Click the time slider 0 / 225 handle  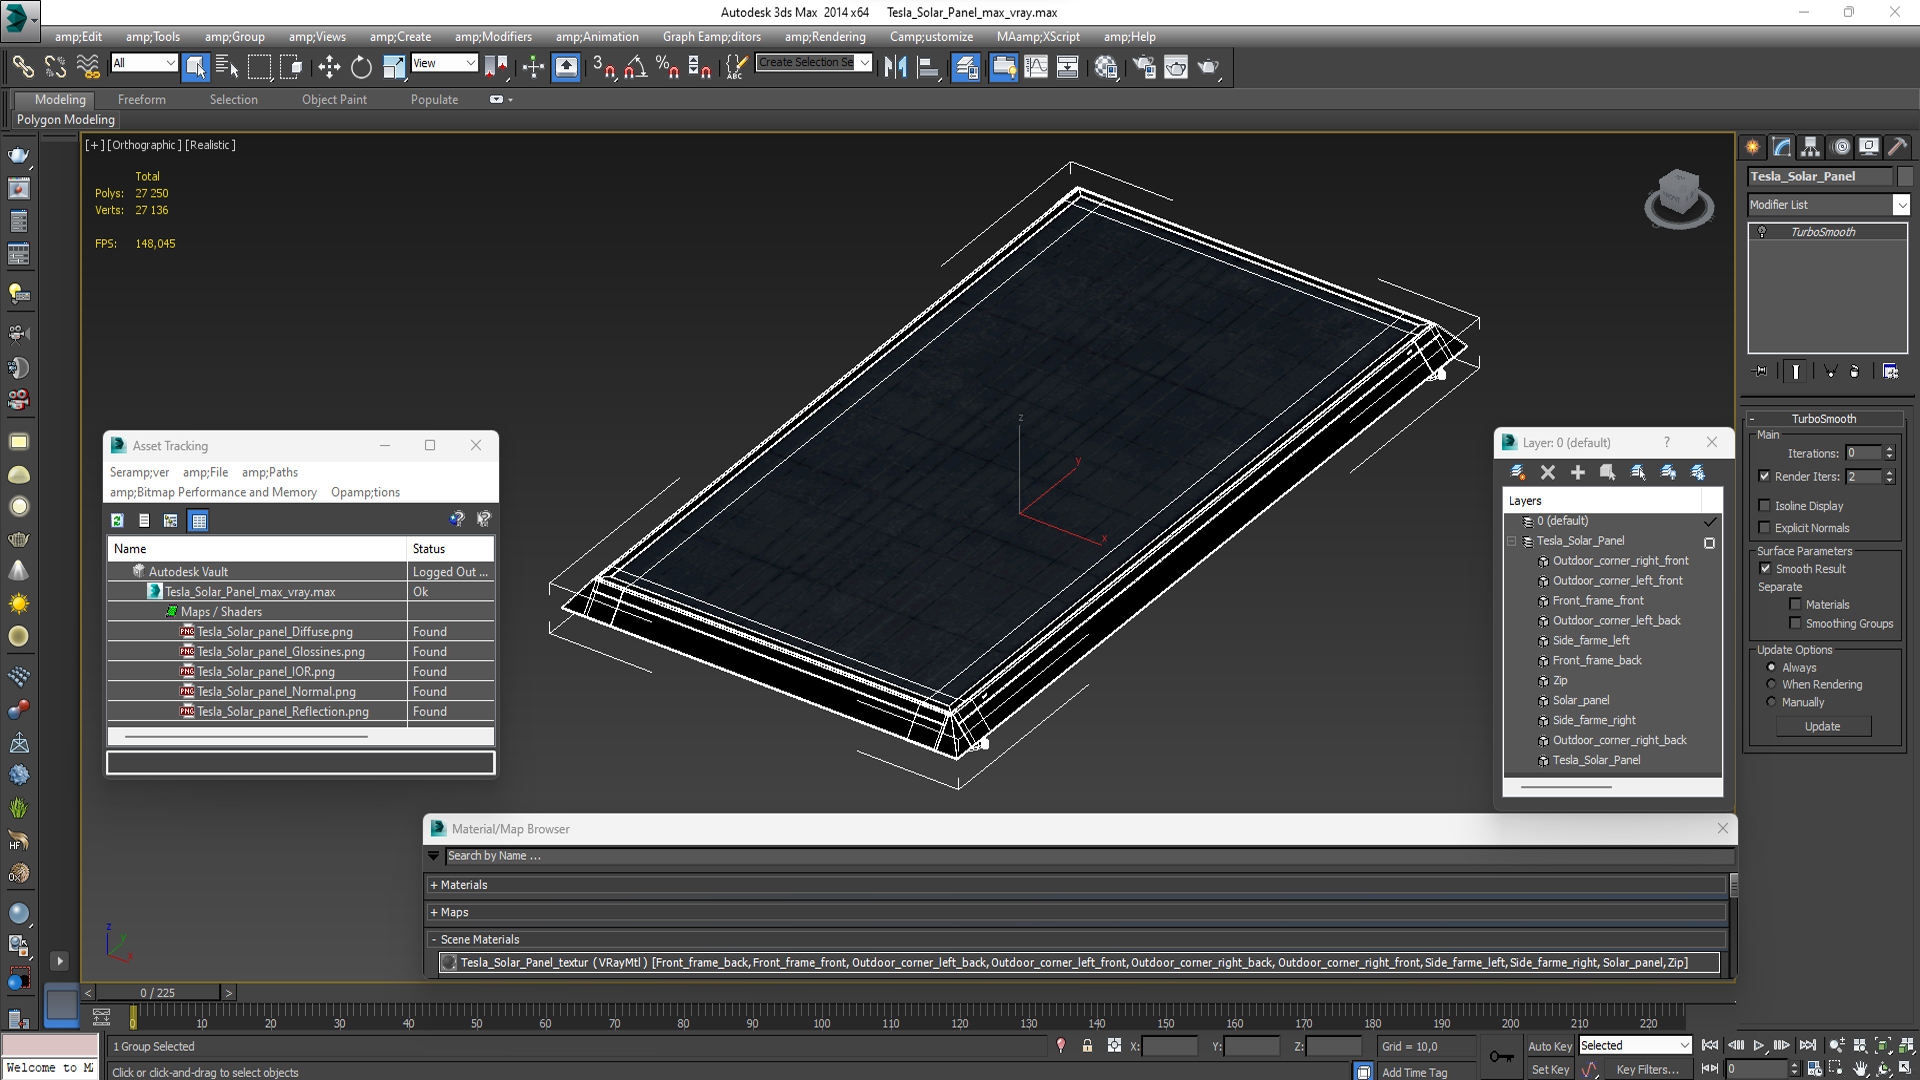[x=158, y=993]
